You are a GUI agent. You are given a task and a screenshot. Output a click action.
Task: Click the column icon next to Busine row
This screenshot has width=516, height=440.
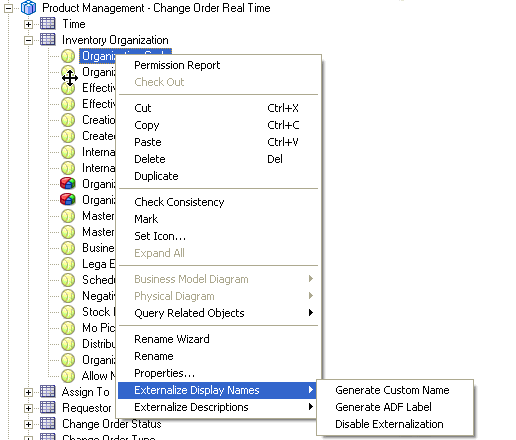pyautogui.click(x=68, y=248)
